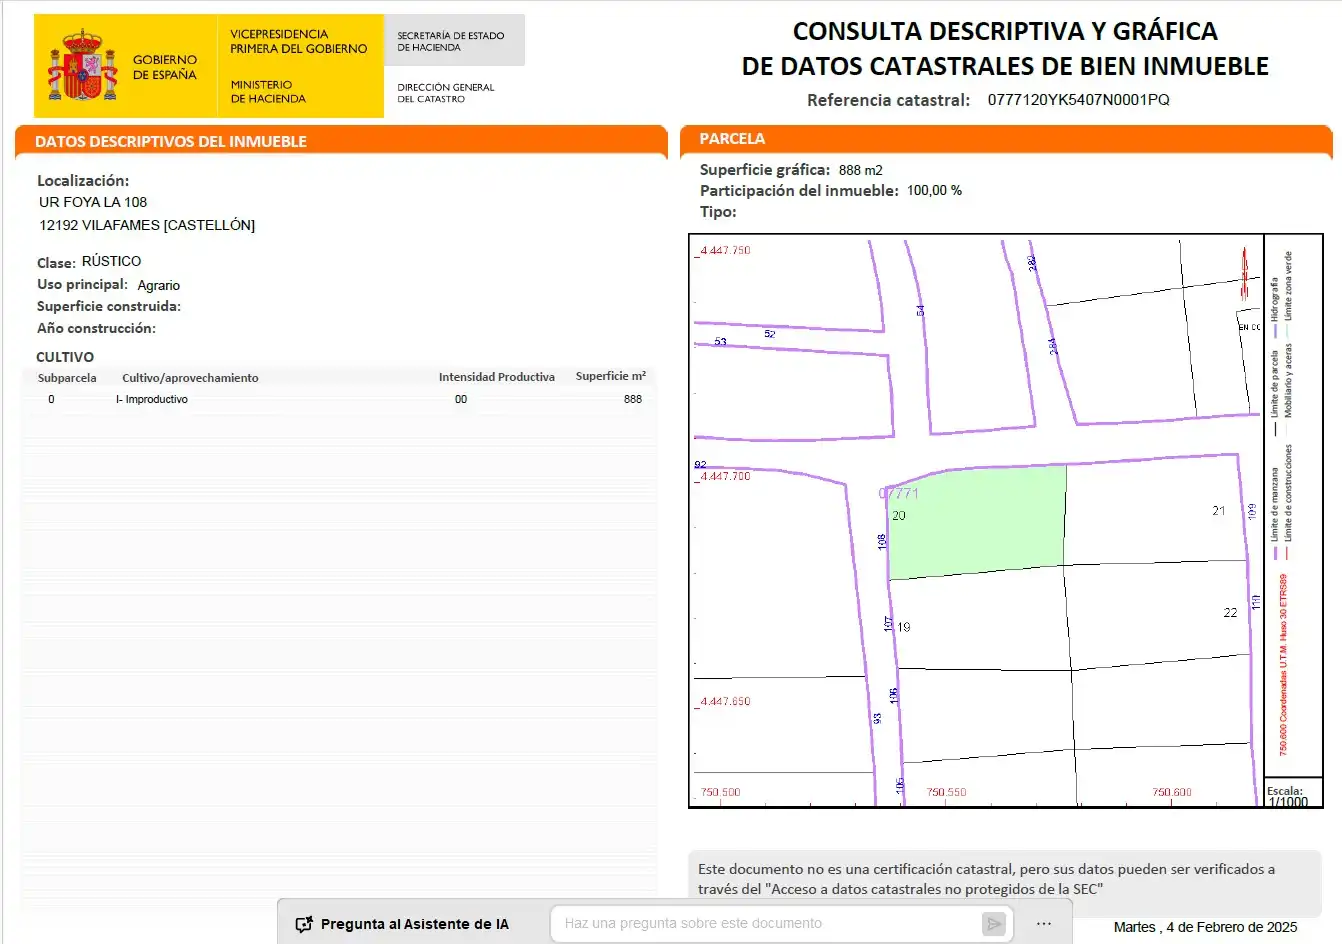The image size is (1342, 944).
Task: Click parcel number '52' on the map
Action: coord(770,334)
